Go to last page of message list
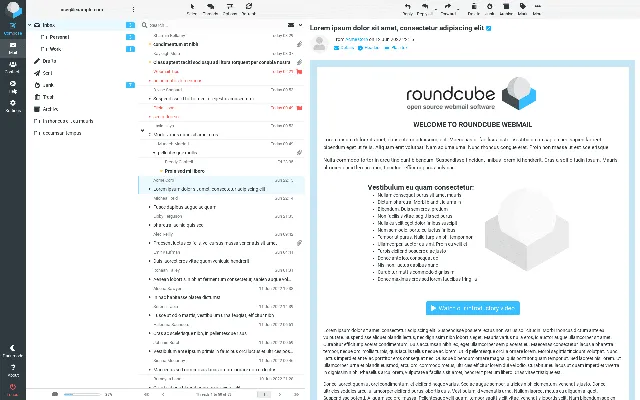Viewport: 640px width, 400px height. pyautogui.click(x=296, y=394)
